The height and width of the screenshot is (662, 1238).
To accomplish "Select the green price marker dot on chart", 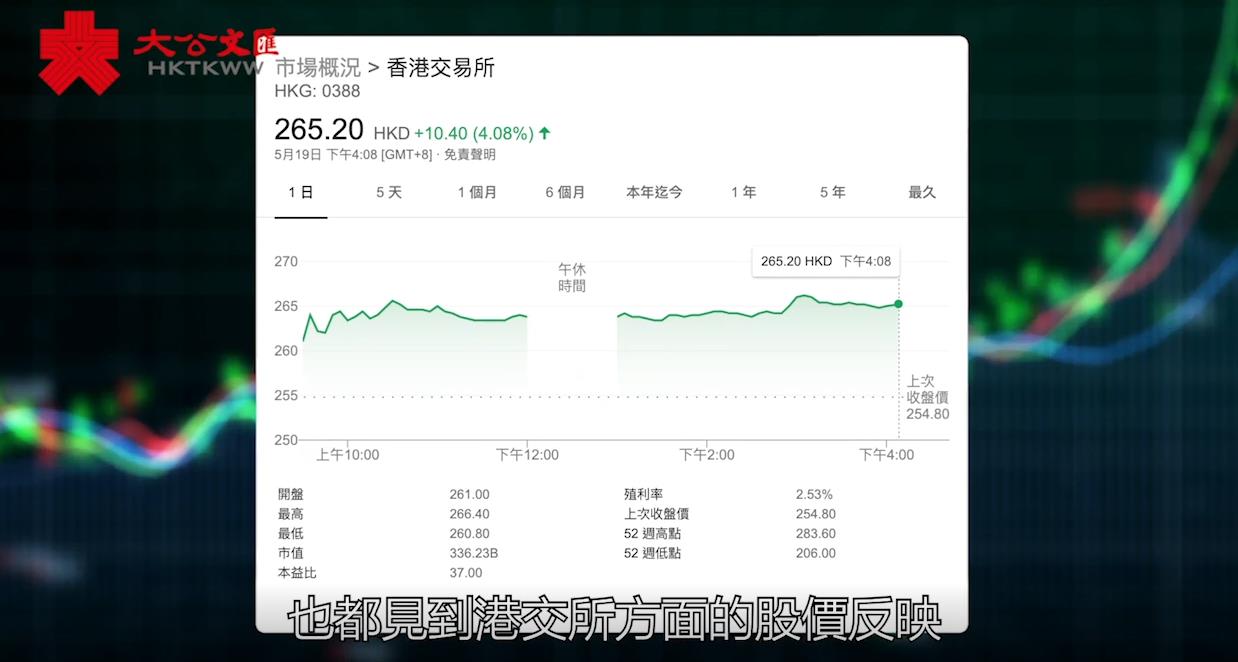I will tap(898, 303).
